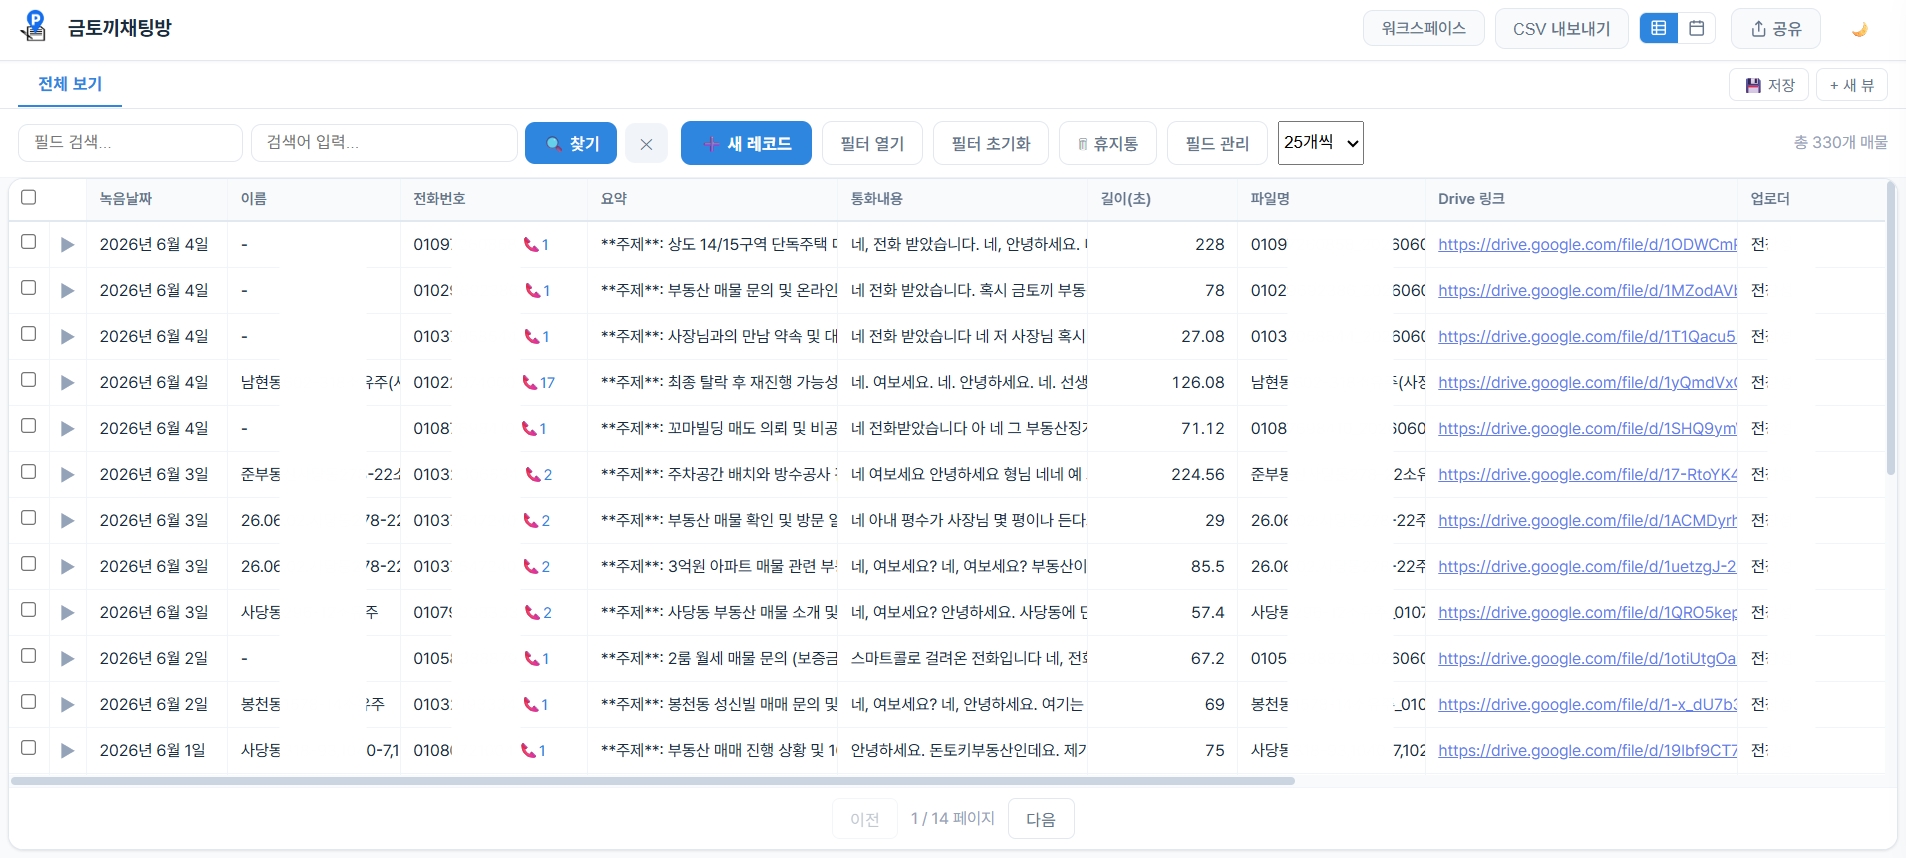Screen dimensions: 1906x858
Task: Play the 남현동 row recording
Action: coord(67,383)
